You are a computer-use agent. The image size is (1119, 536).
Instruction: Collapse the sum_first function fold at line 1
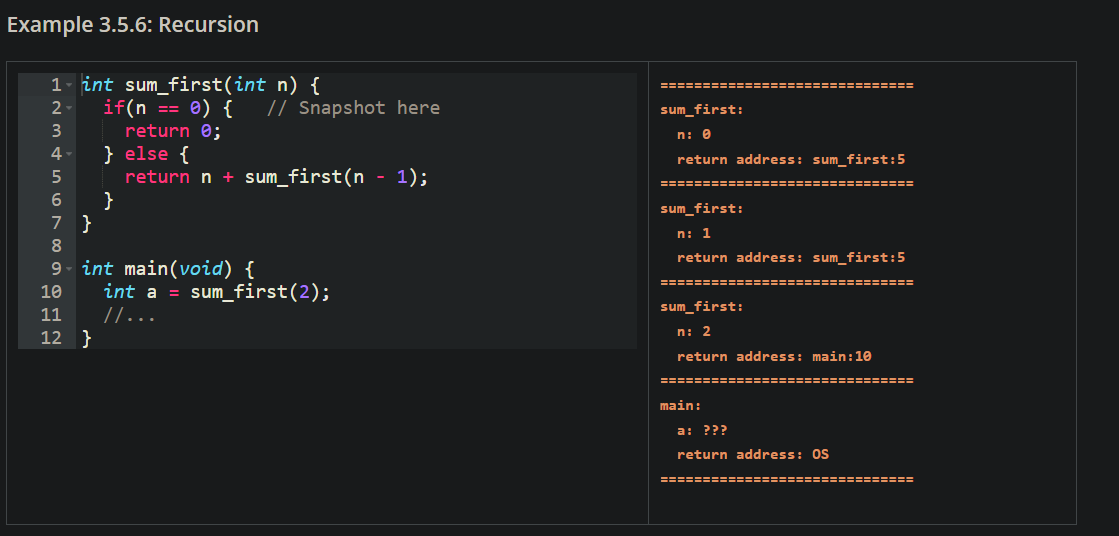pyautogui.click(x=68, y=86)
